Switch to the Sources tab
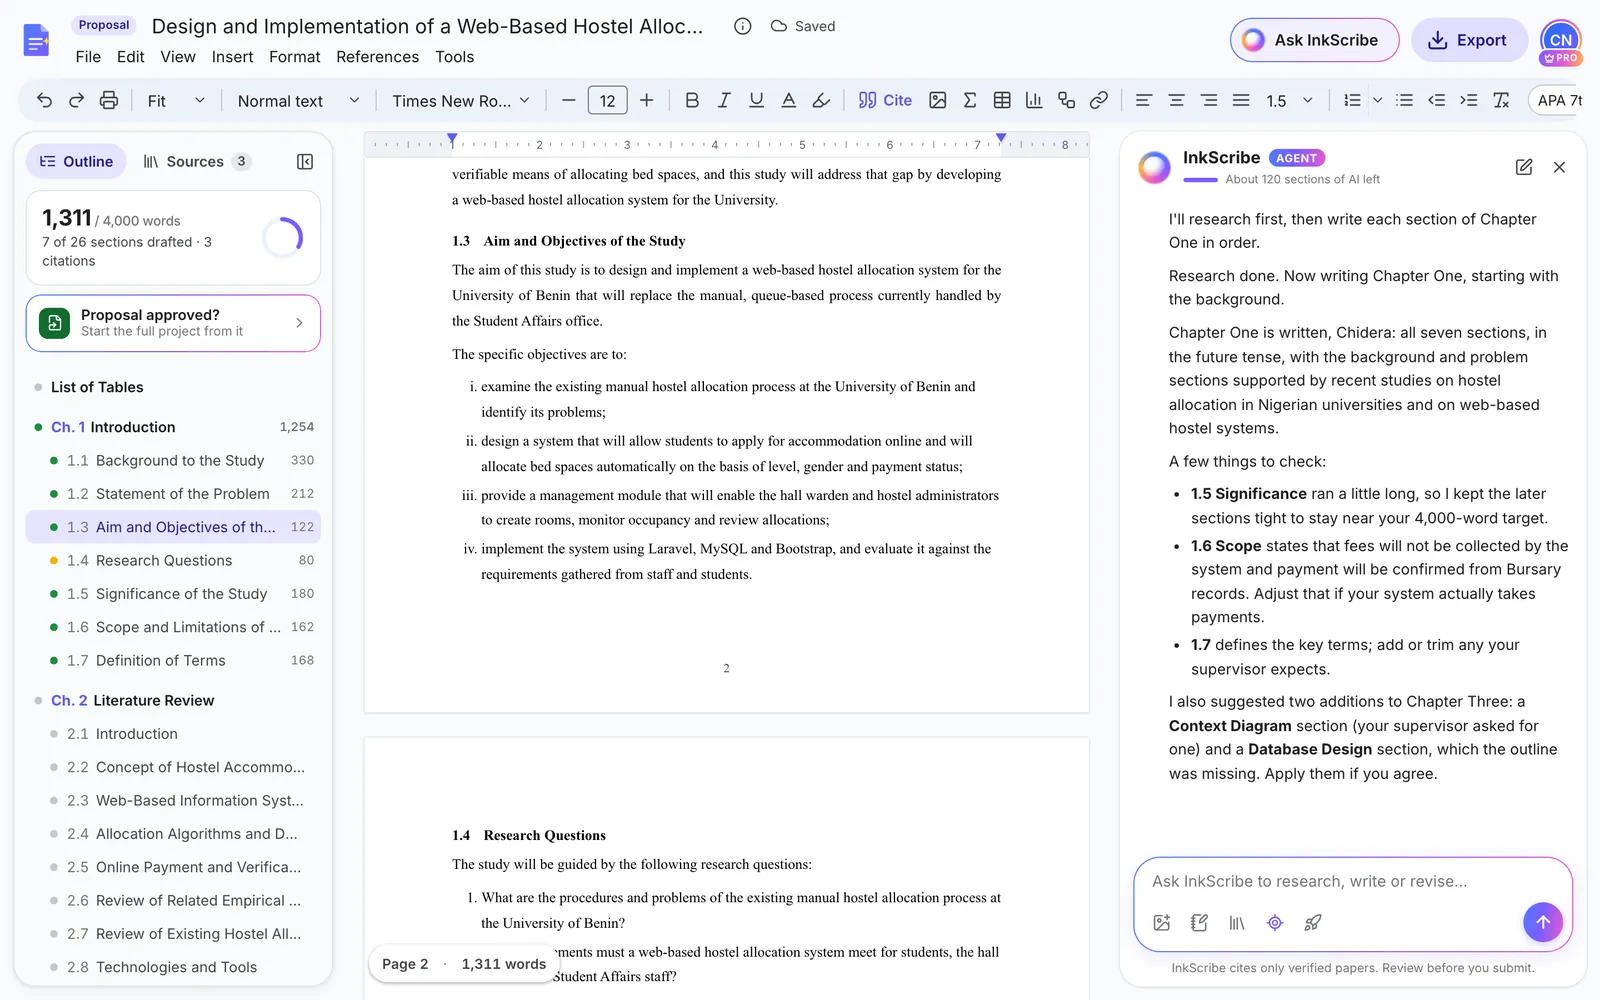Screen dimensions: 1600x1000 point(196,161)
